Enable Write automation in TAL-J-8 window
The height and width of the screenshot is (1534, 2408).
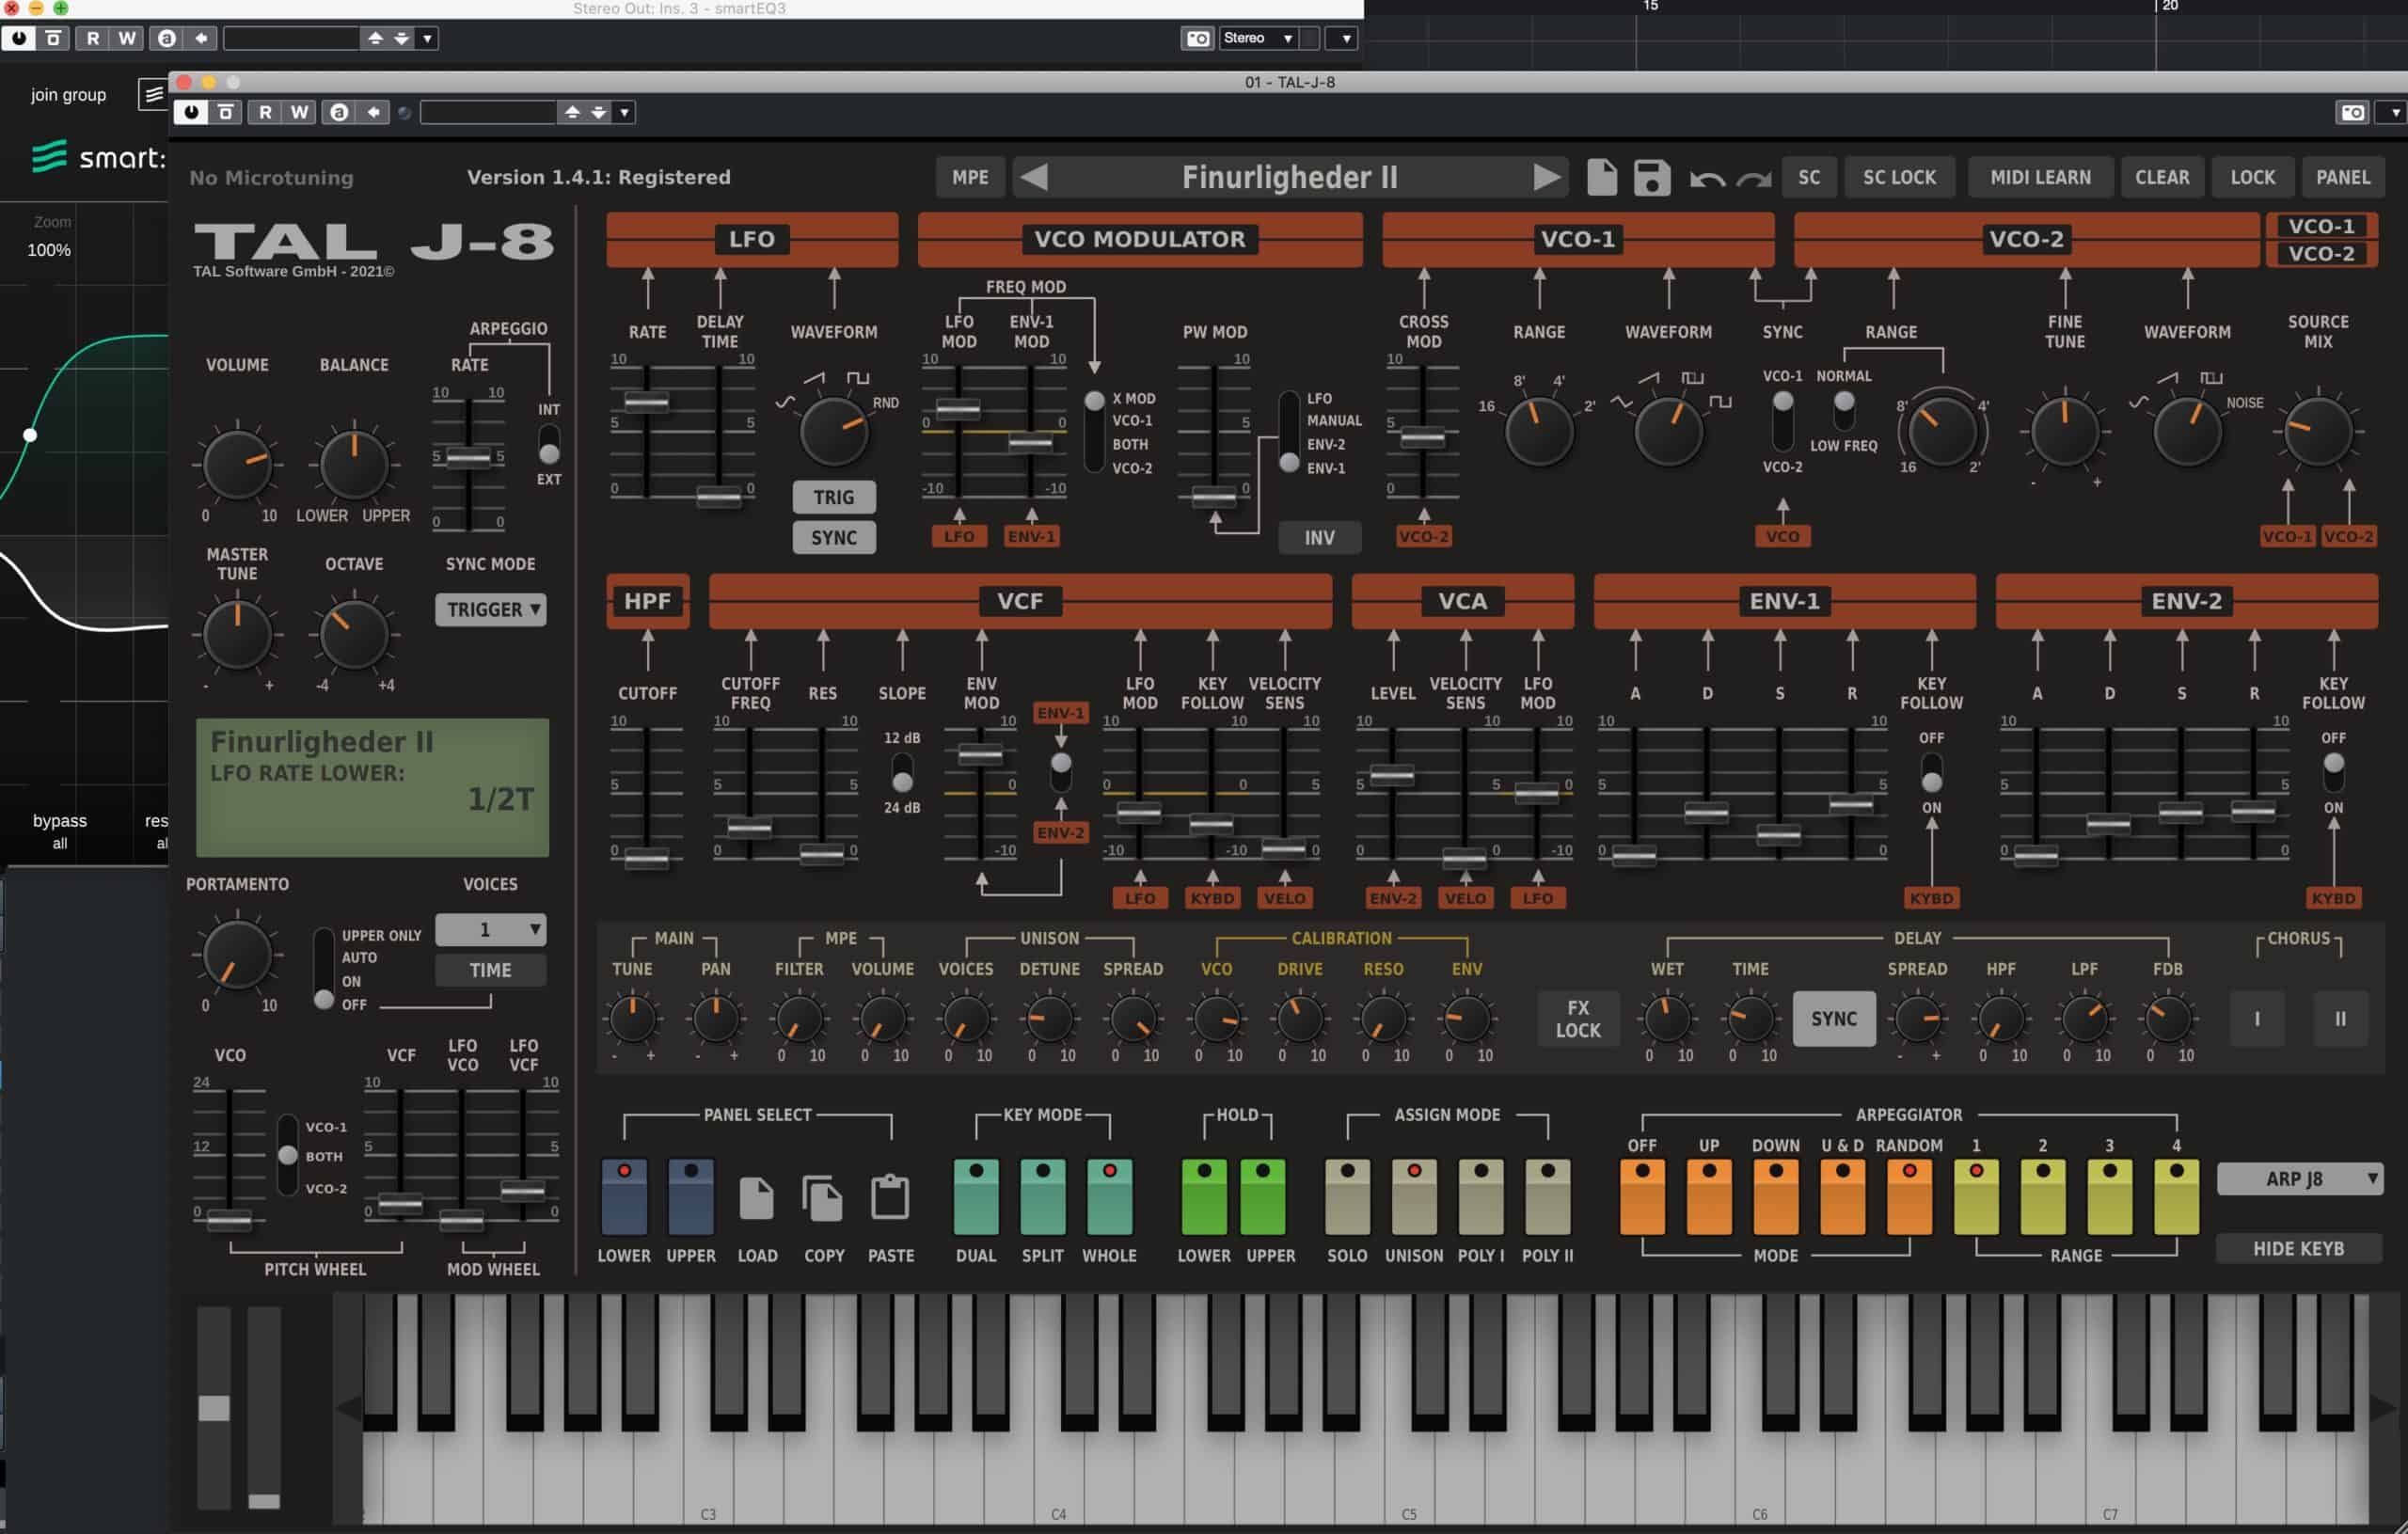pyautogui.click(x=299, y=112)
